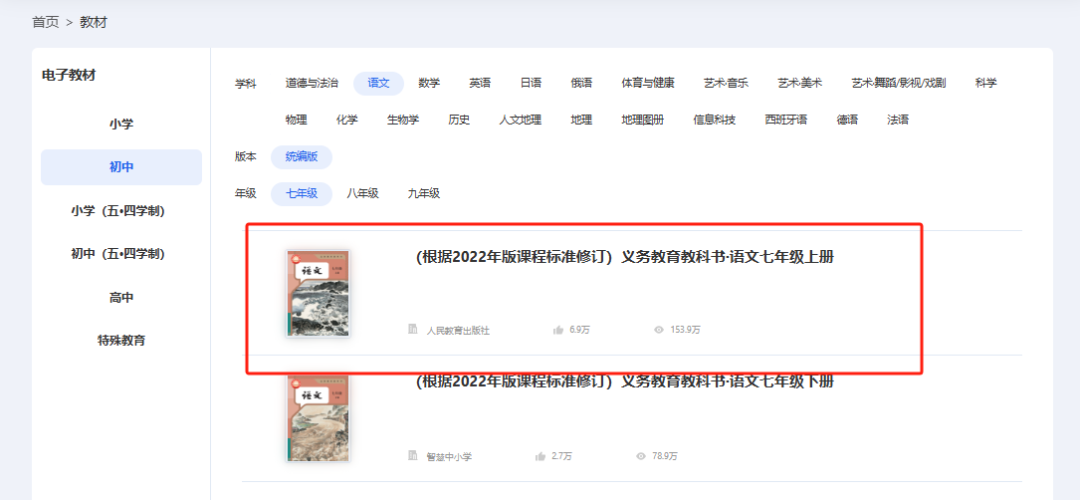
Task: Filter by subject 体育与健康
Action: click(x=648, y=83)
